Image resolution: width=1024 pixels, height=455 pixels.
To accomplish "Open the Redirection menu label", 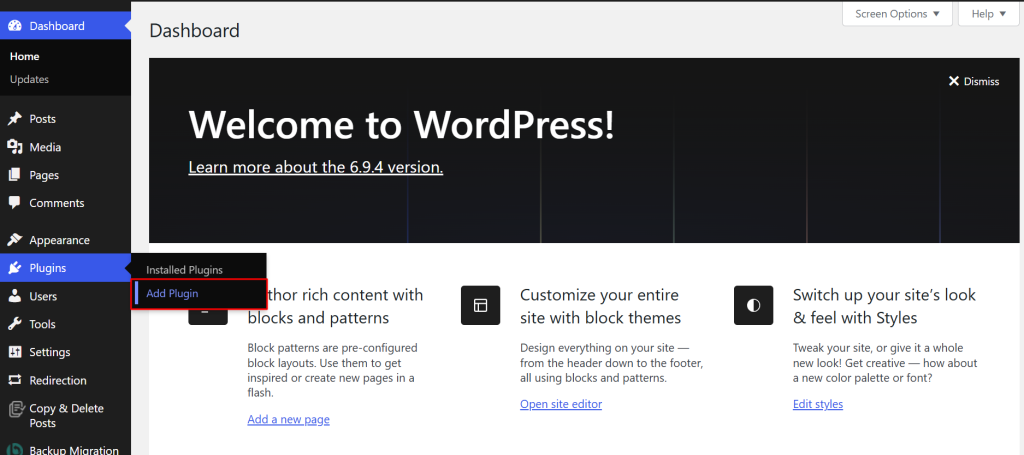I will (x=57, y=381).
